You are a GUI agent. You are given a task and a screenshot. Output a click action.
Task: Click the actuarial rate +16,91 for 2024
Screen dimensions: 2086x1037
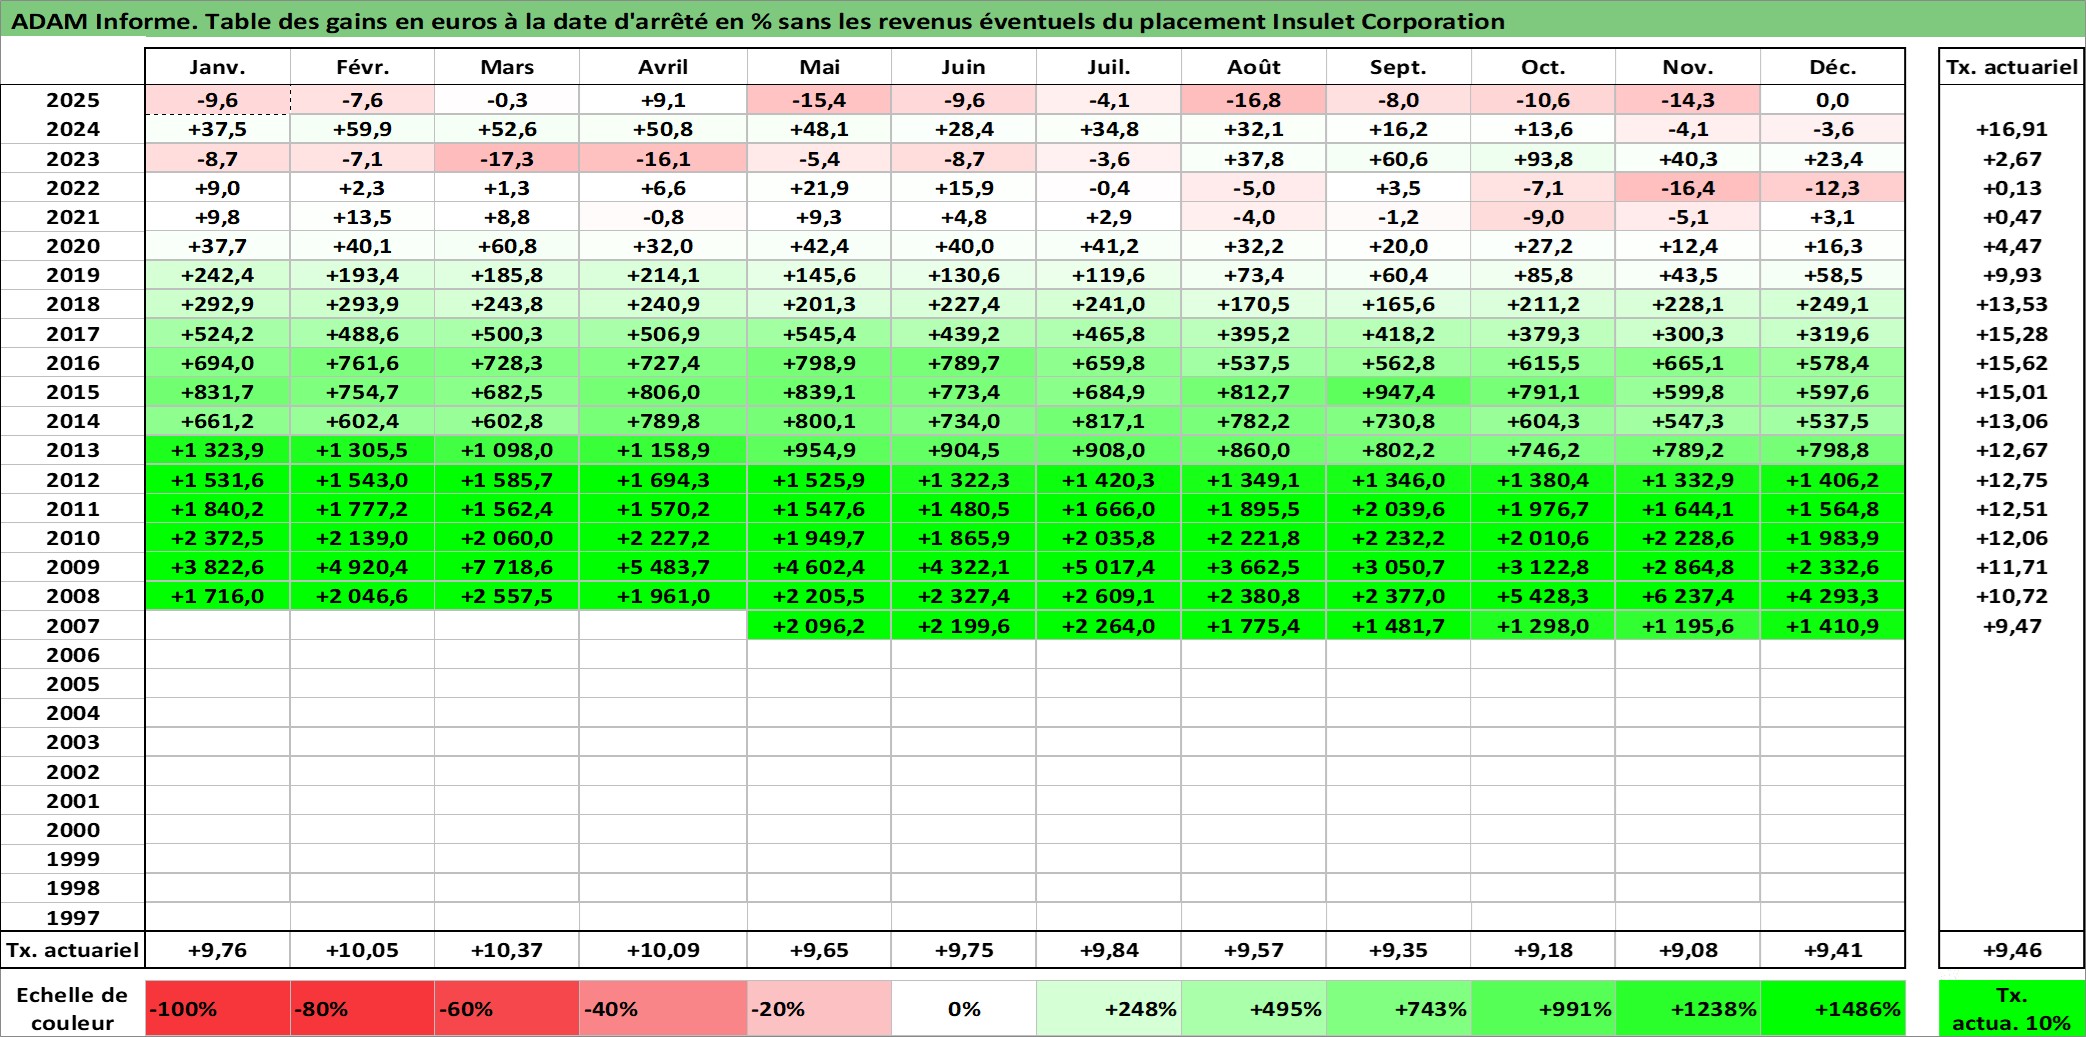[x=2012, y=129]
